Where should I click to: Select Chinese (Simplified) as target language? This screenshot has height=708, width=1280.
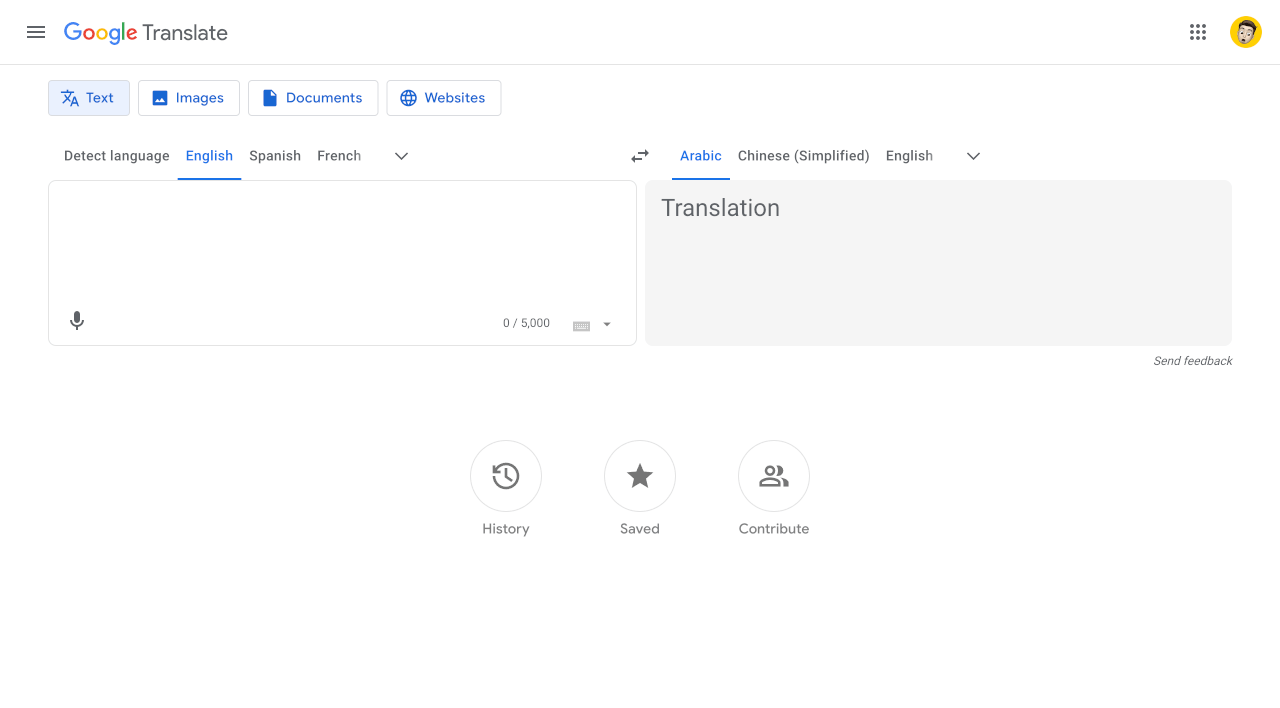pos(803,156)
